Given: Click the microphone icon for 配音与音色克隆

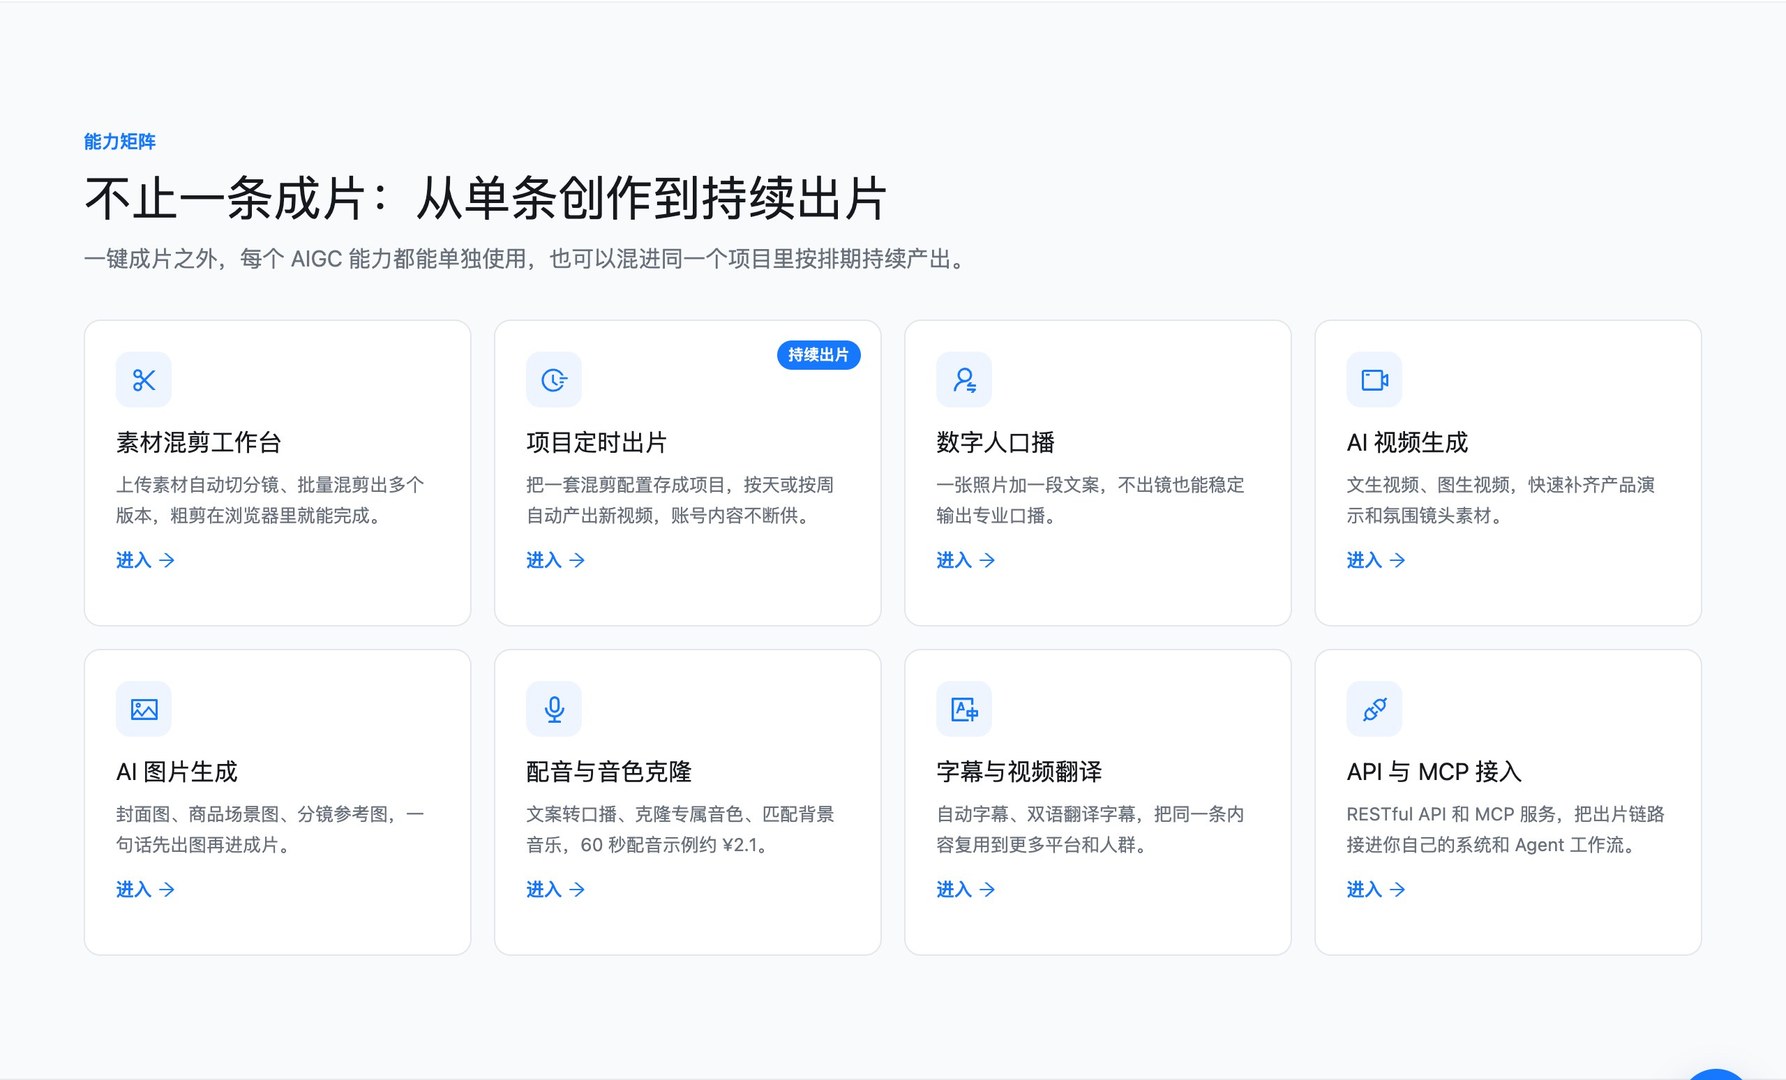Looking at the screenshot, I should (x=554, y=709).
